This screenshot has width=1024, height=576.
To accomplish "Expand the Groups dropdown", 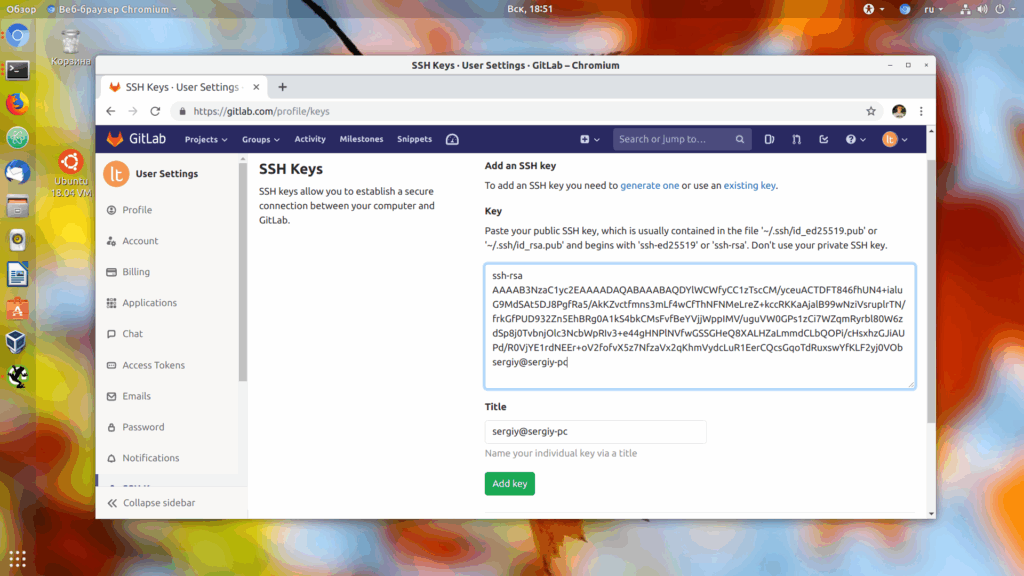I will click(261, 139).
